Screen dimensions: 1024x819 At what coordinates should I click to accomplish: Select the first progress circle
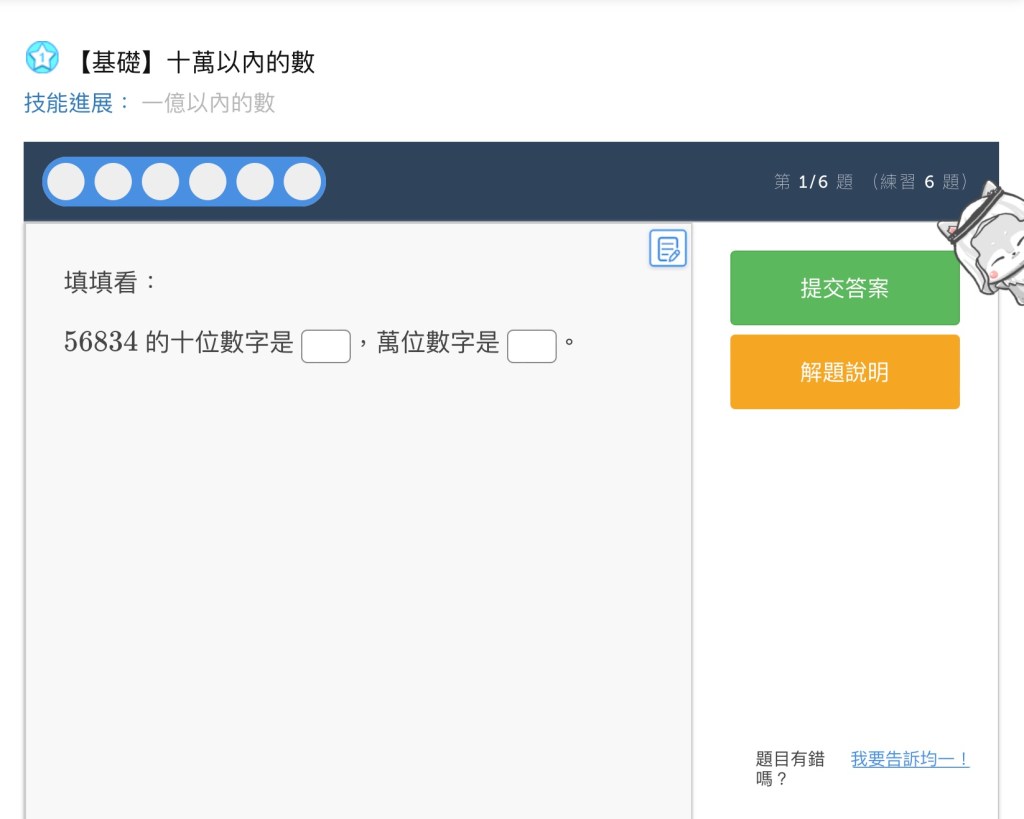(x=66, y=182)
